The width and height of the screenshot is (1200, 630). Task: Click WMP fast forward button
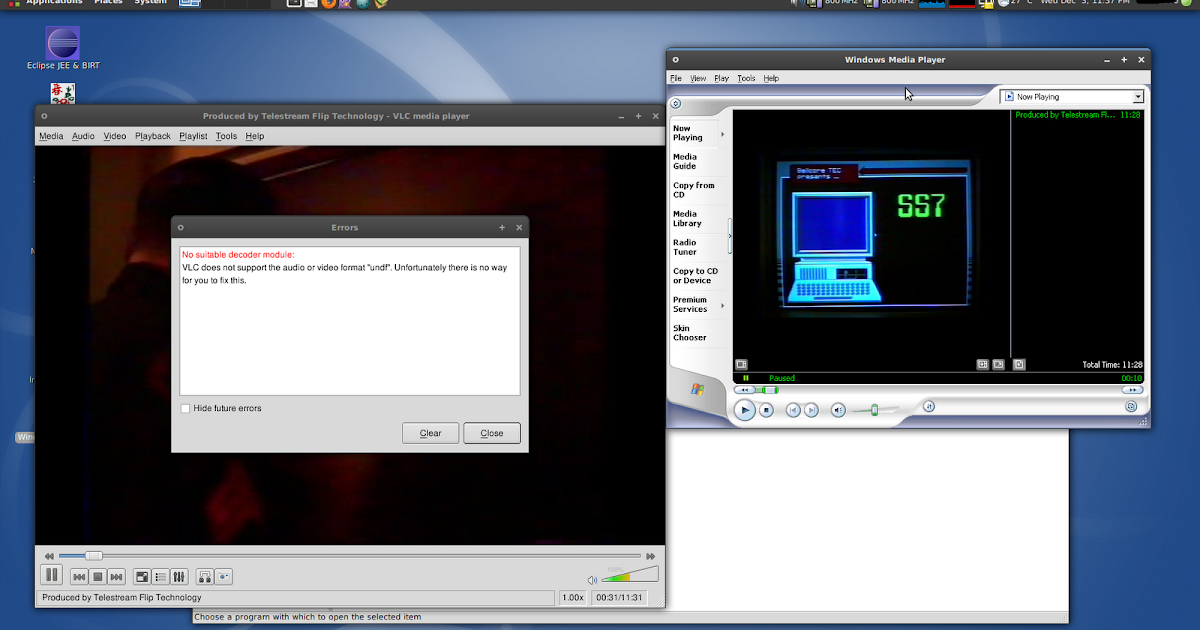[x=1132, y=390]
